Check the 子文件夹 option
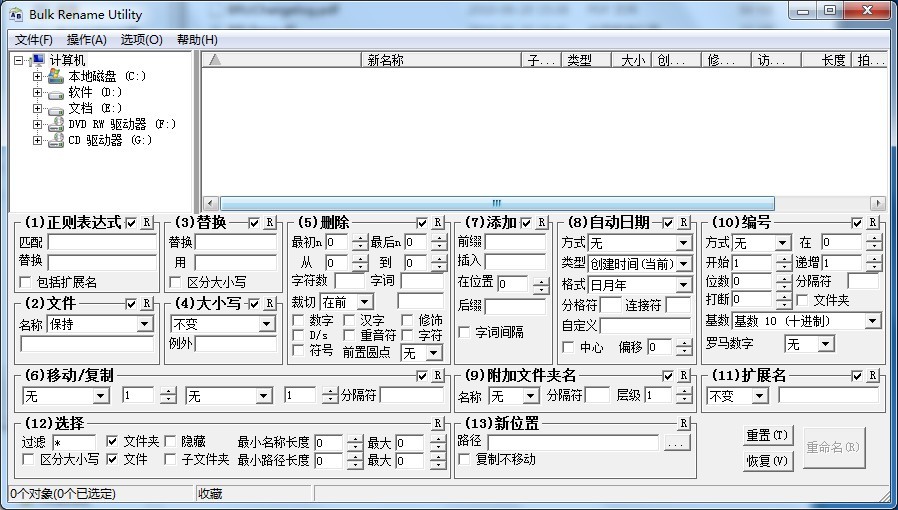The width and height of the screenshot is (898, 510). [169, 460]
